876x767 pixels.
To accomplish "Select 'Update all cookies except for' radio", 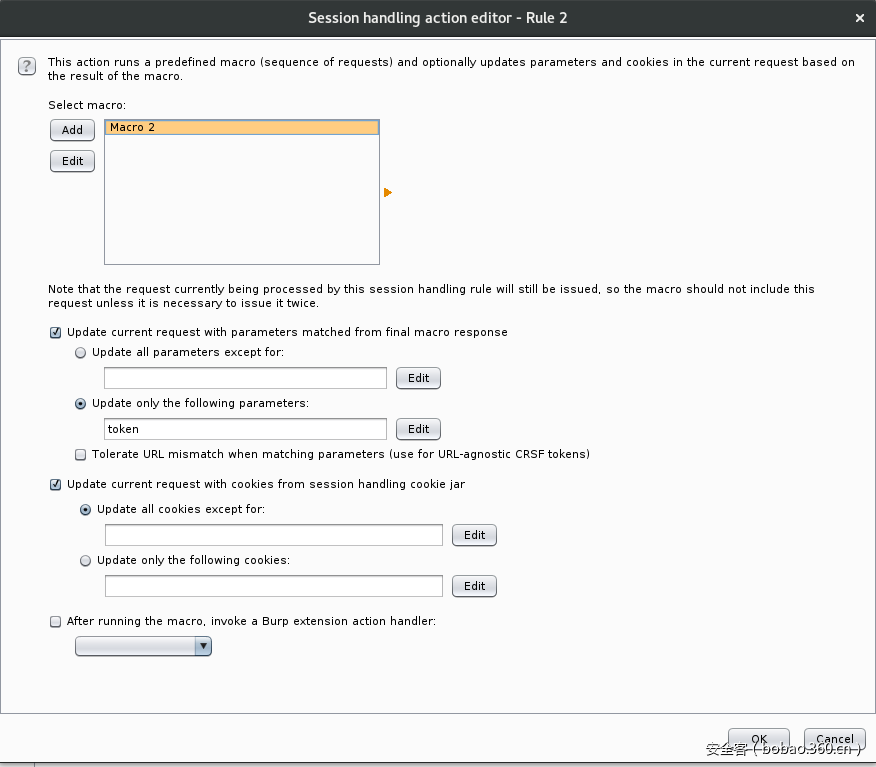I will point(86,509).
